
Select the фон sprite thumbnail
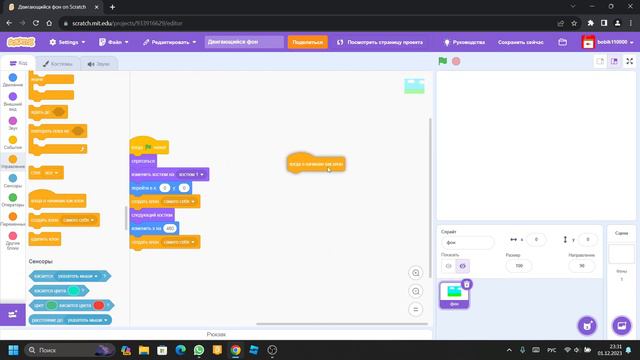tap(454, 295)
